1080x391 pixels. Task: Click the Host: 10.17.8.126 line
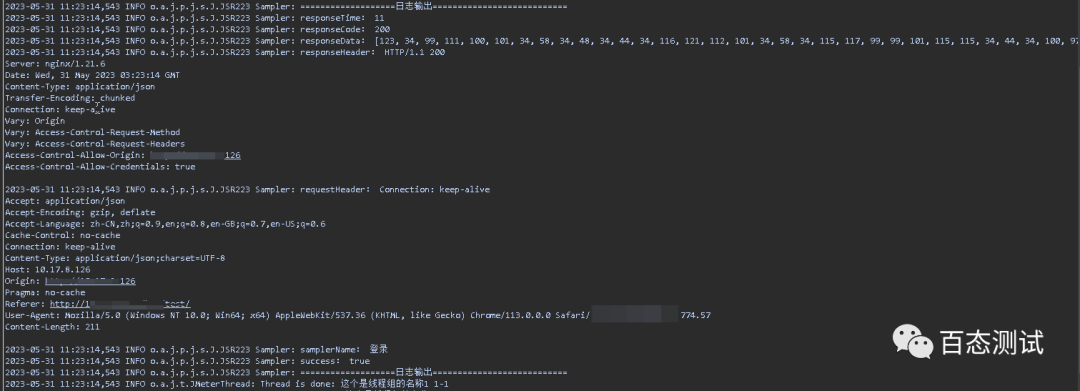48,269
